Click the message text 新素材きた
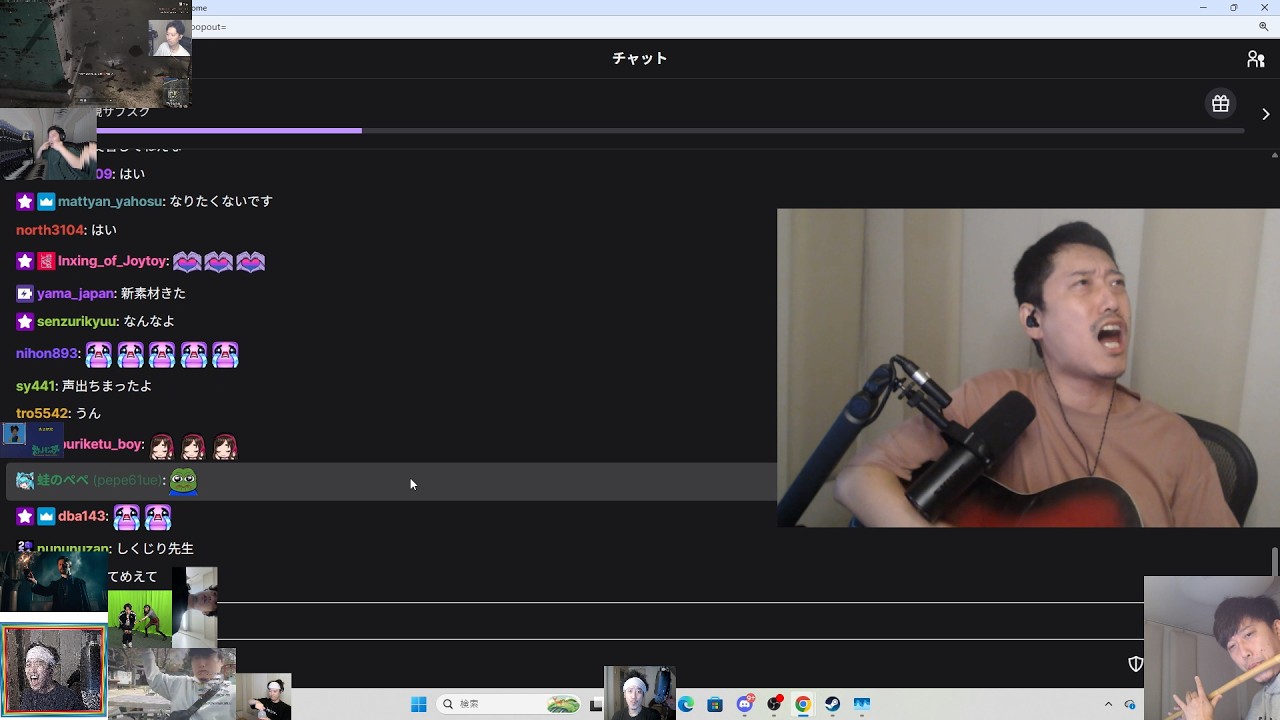1280x720 pixels. pyautogui.click(x=153, y=294)
